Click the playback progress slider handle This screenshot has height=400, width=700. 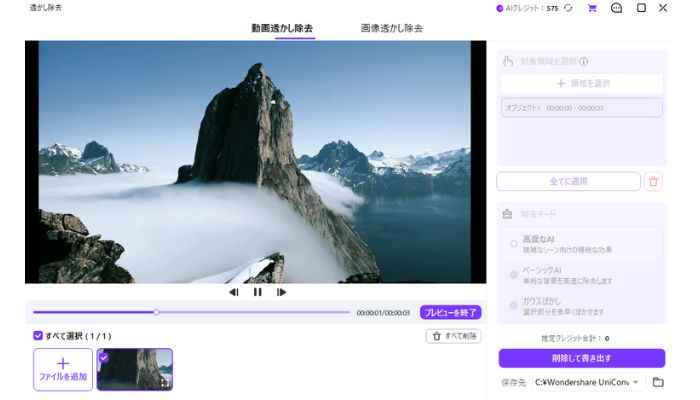pos(156,312)
